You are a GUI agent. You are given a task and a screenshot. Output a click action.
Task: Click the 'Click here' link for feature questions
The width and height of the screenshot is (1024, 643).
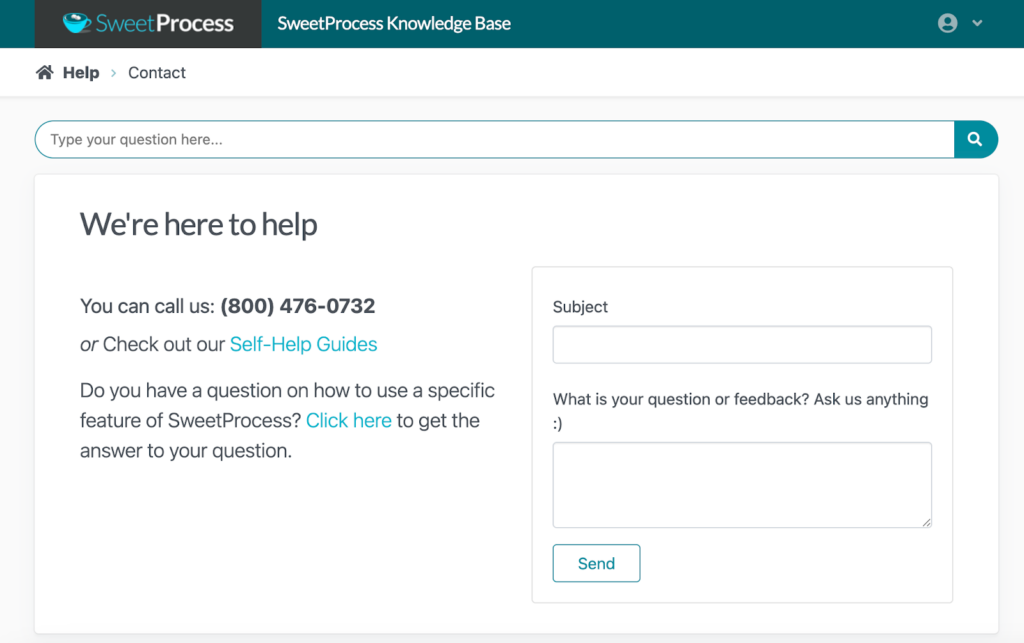point(348,420)
